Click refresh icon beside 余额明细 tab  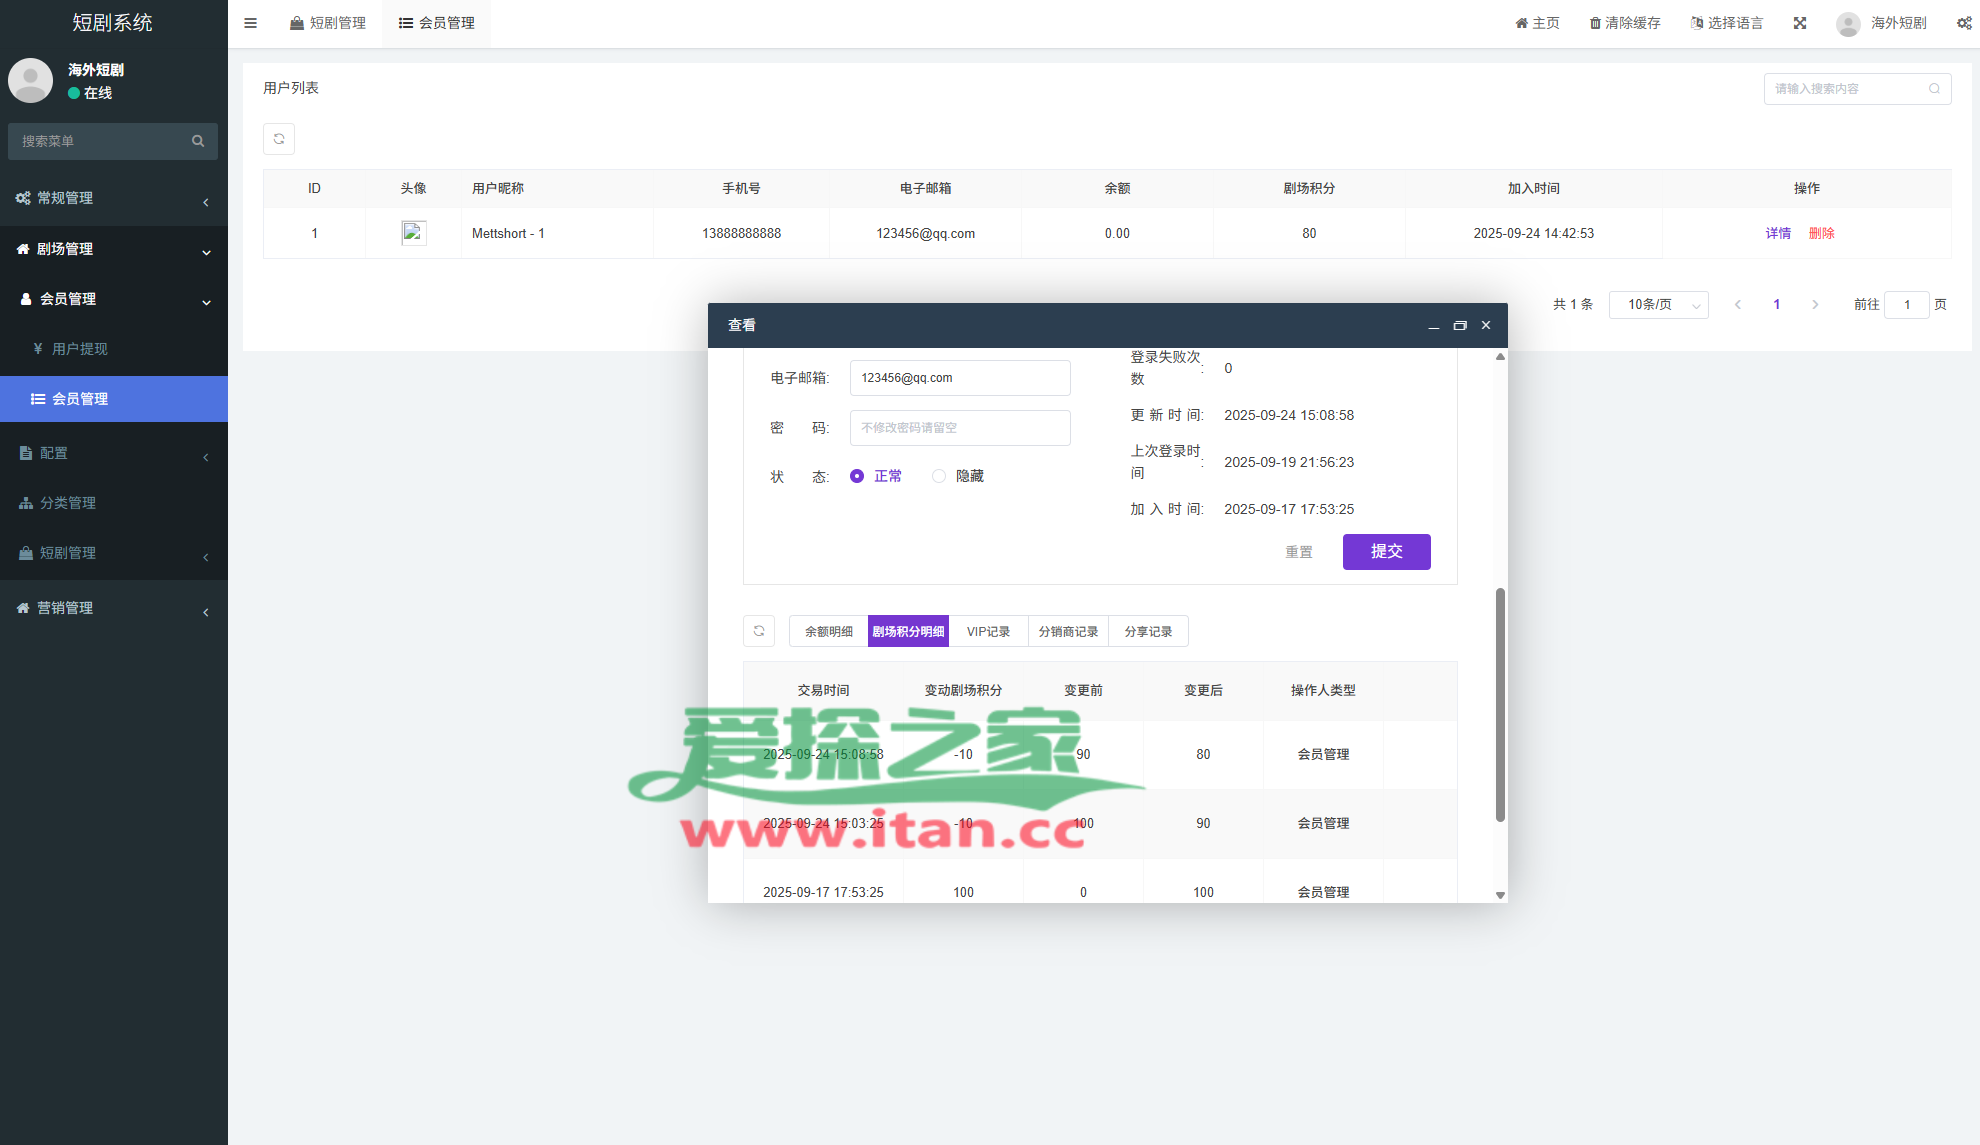coord(759,631)
